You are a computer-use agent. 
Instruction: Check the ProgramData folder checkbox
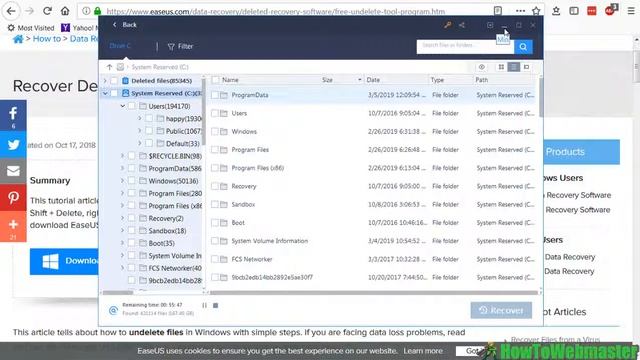point(215,95)
